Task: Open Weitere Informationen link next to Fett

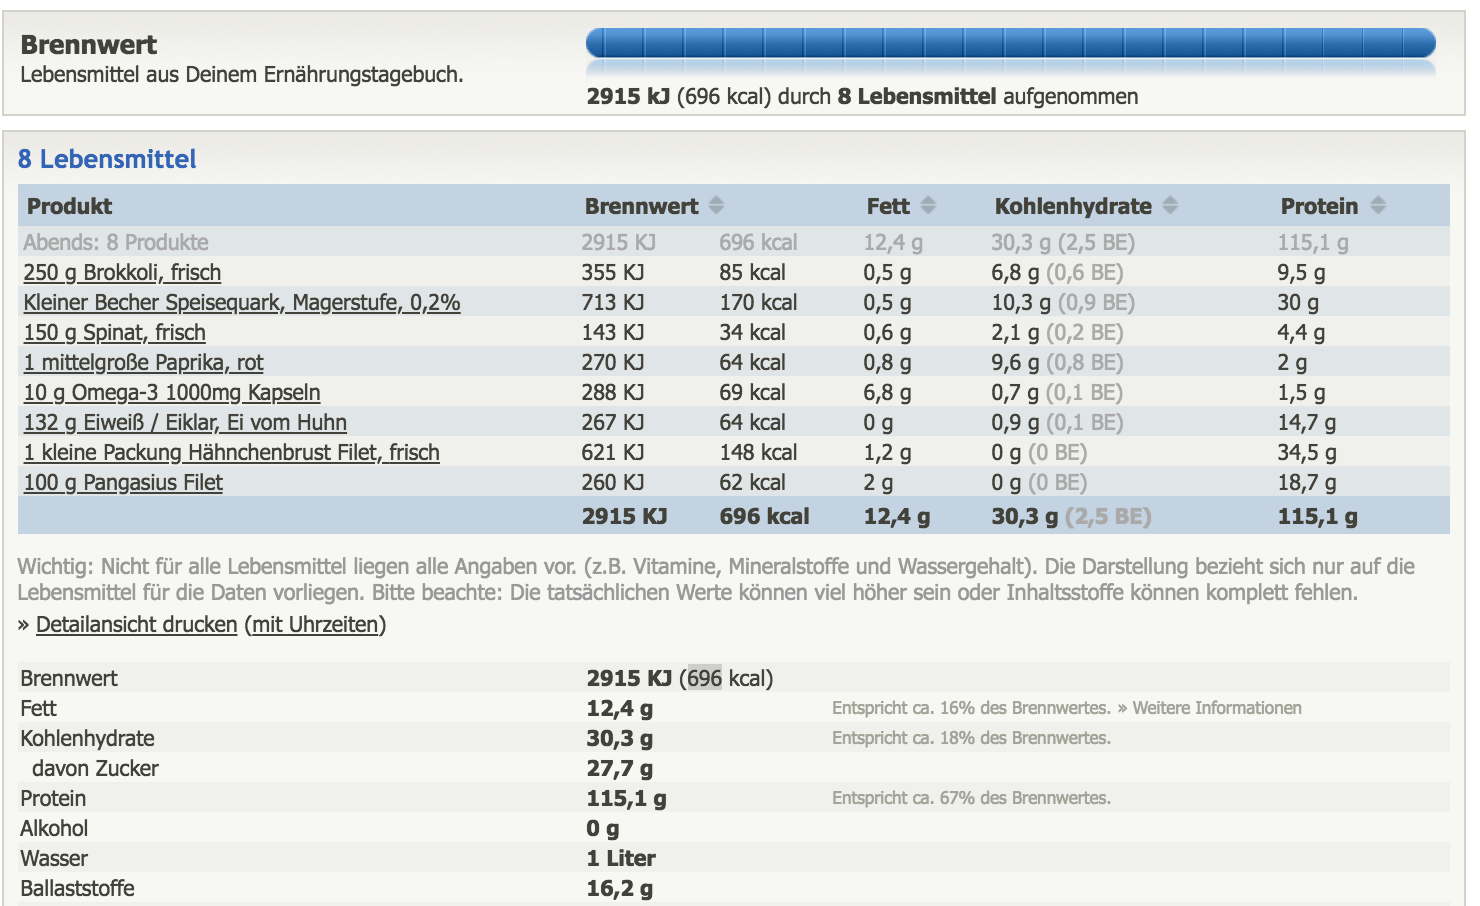Action: pyautogui.click(x=1217, y=708)
